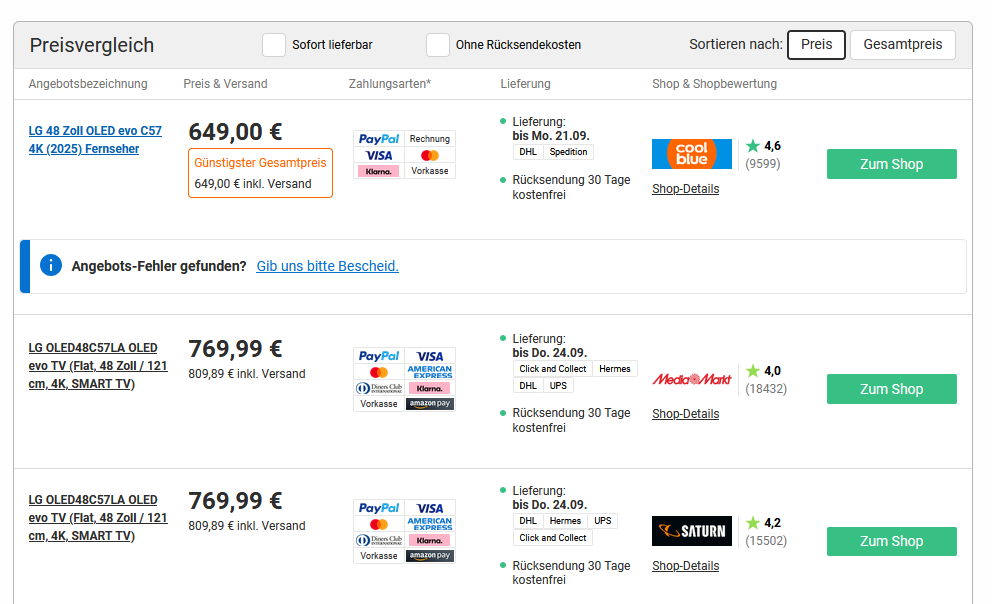Viewport: 992px width, 604px height.
Task: Click the "Preisvergleich" heading
Action: [92, 46]
